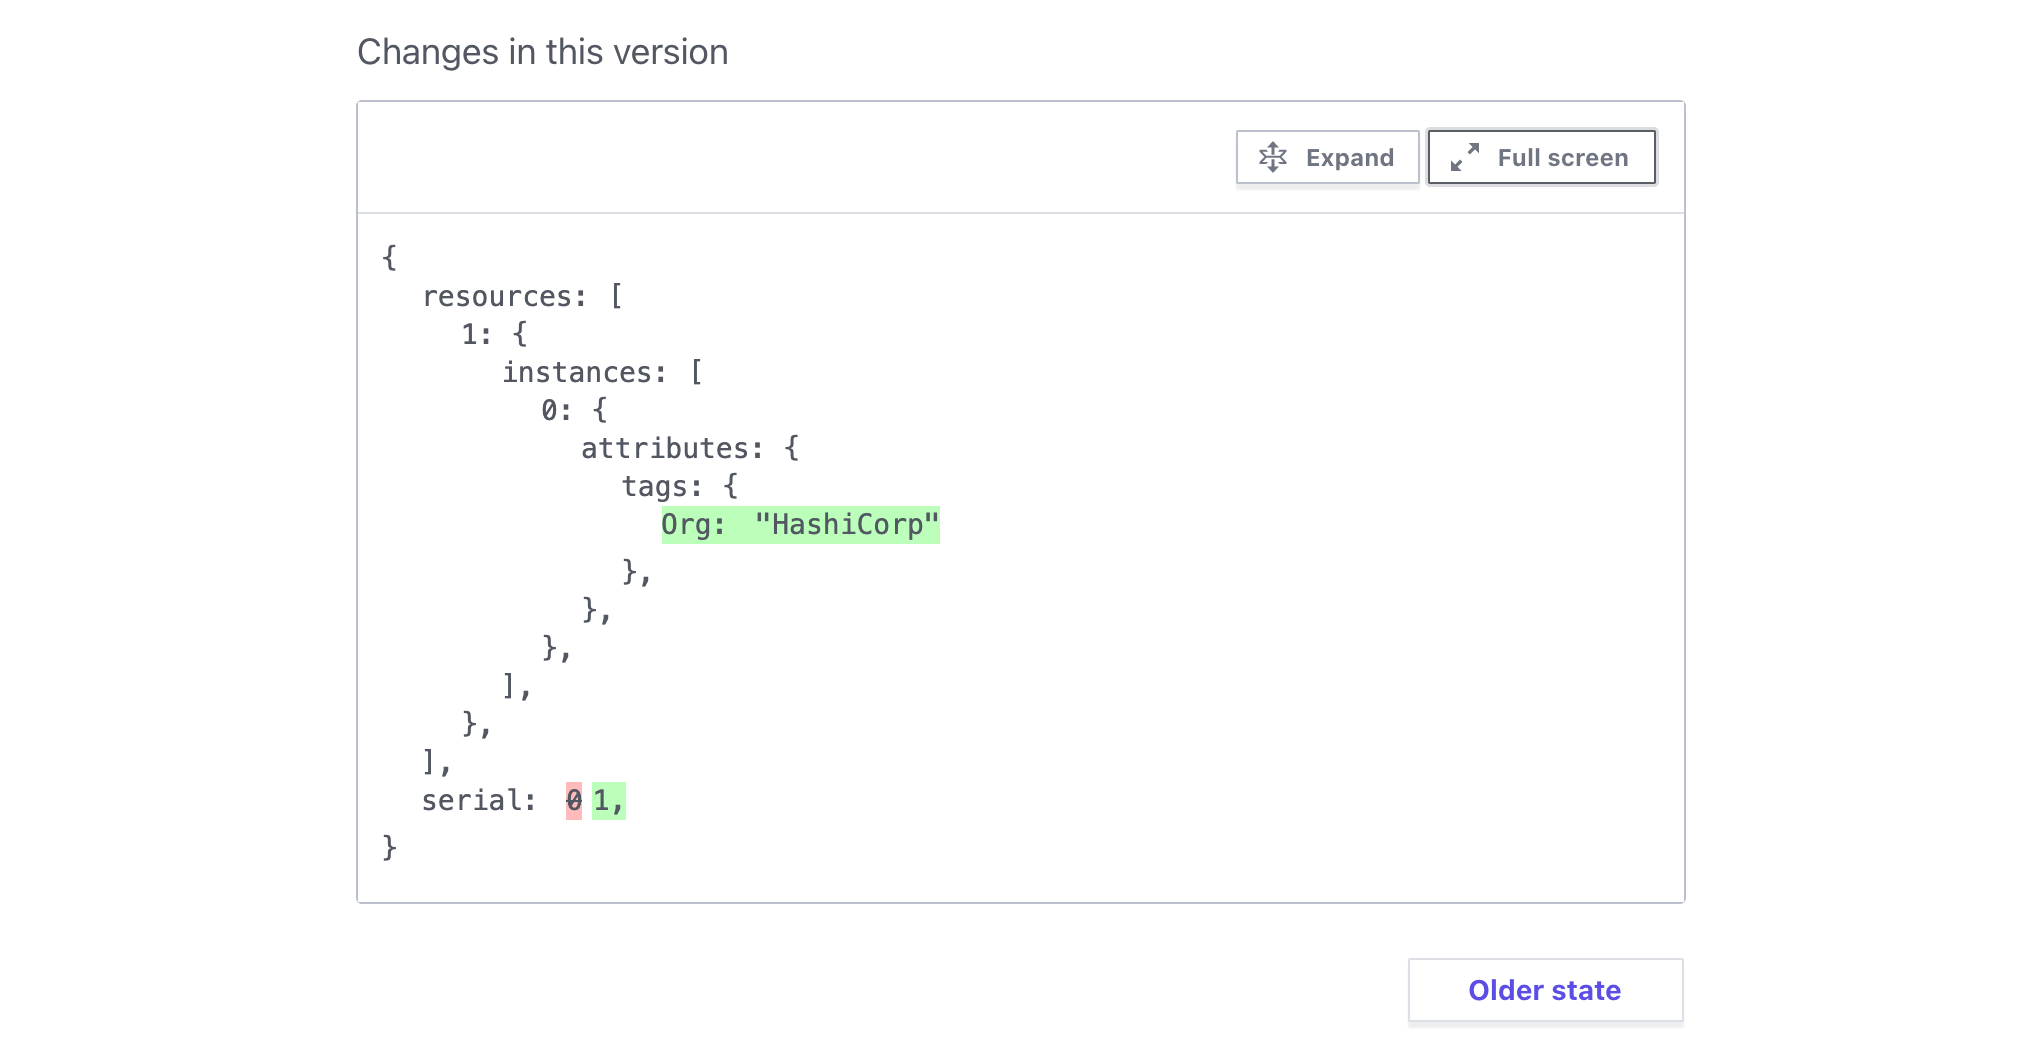Click the removed serial value 0

point(573,801)
